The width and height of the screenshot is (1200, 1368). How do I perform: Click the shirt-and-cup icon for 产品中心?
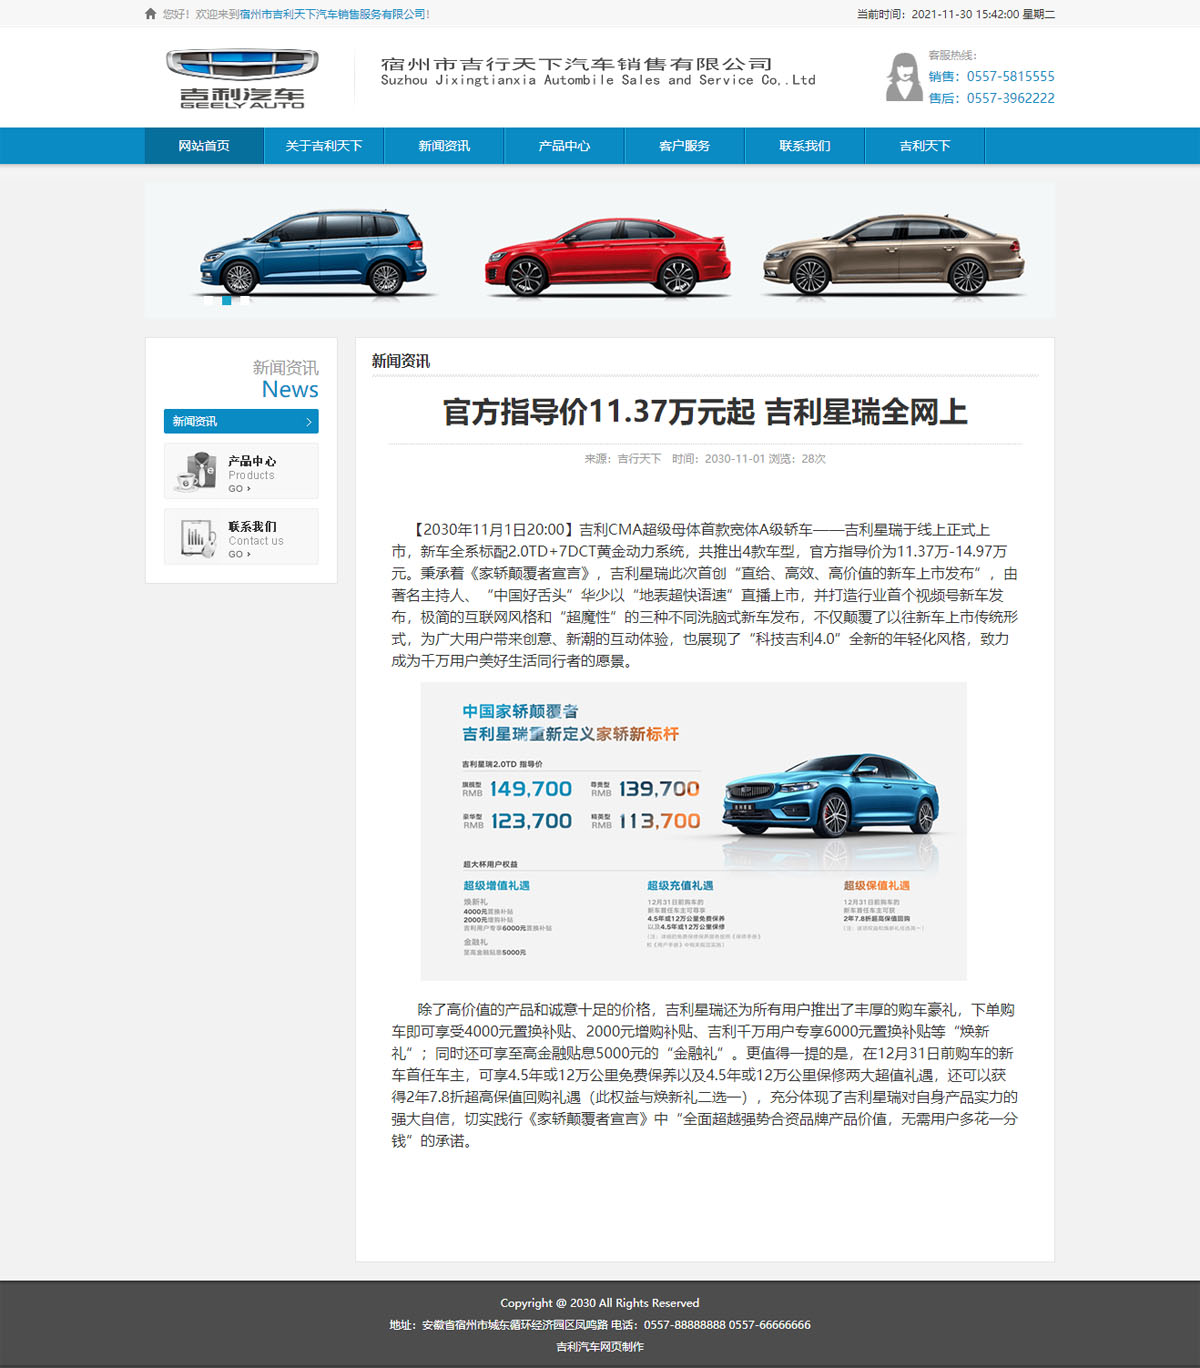tap(196, 471)
